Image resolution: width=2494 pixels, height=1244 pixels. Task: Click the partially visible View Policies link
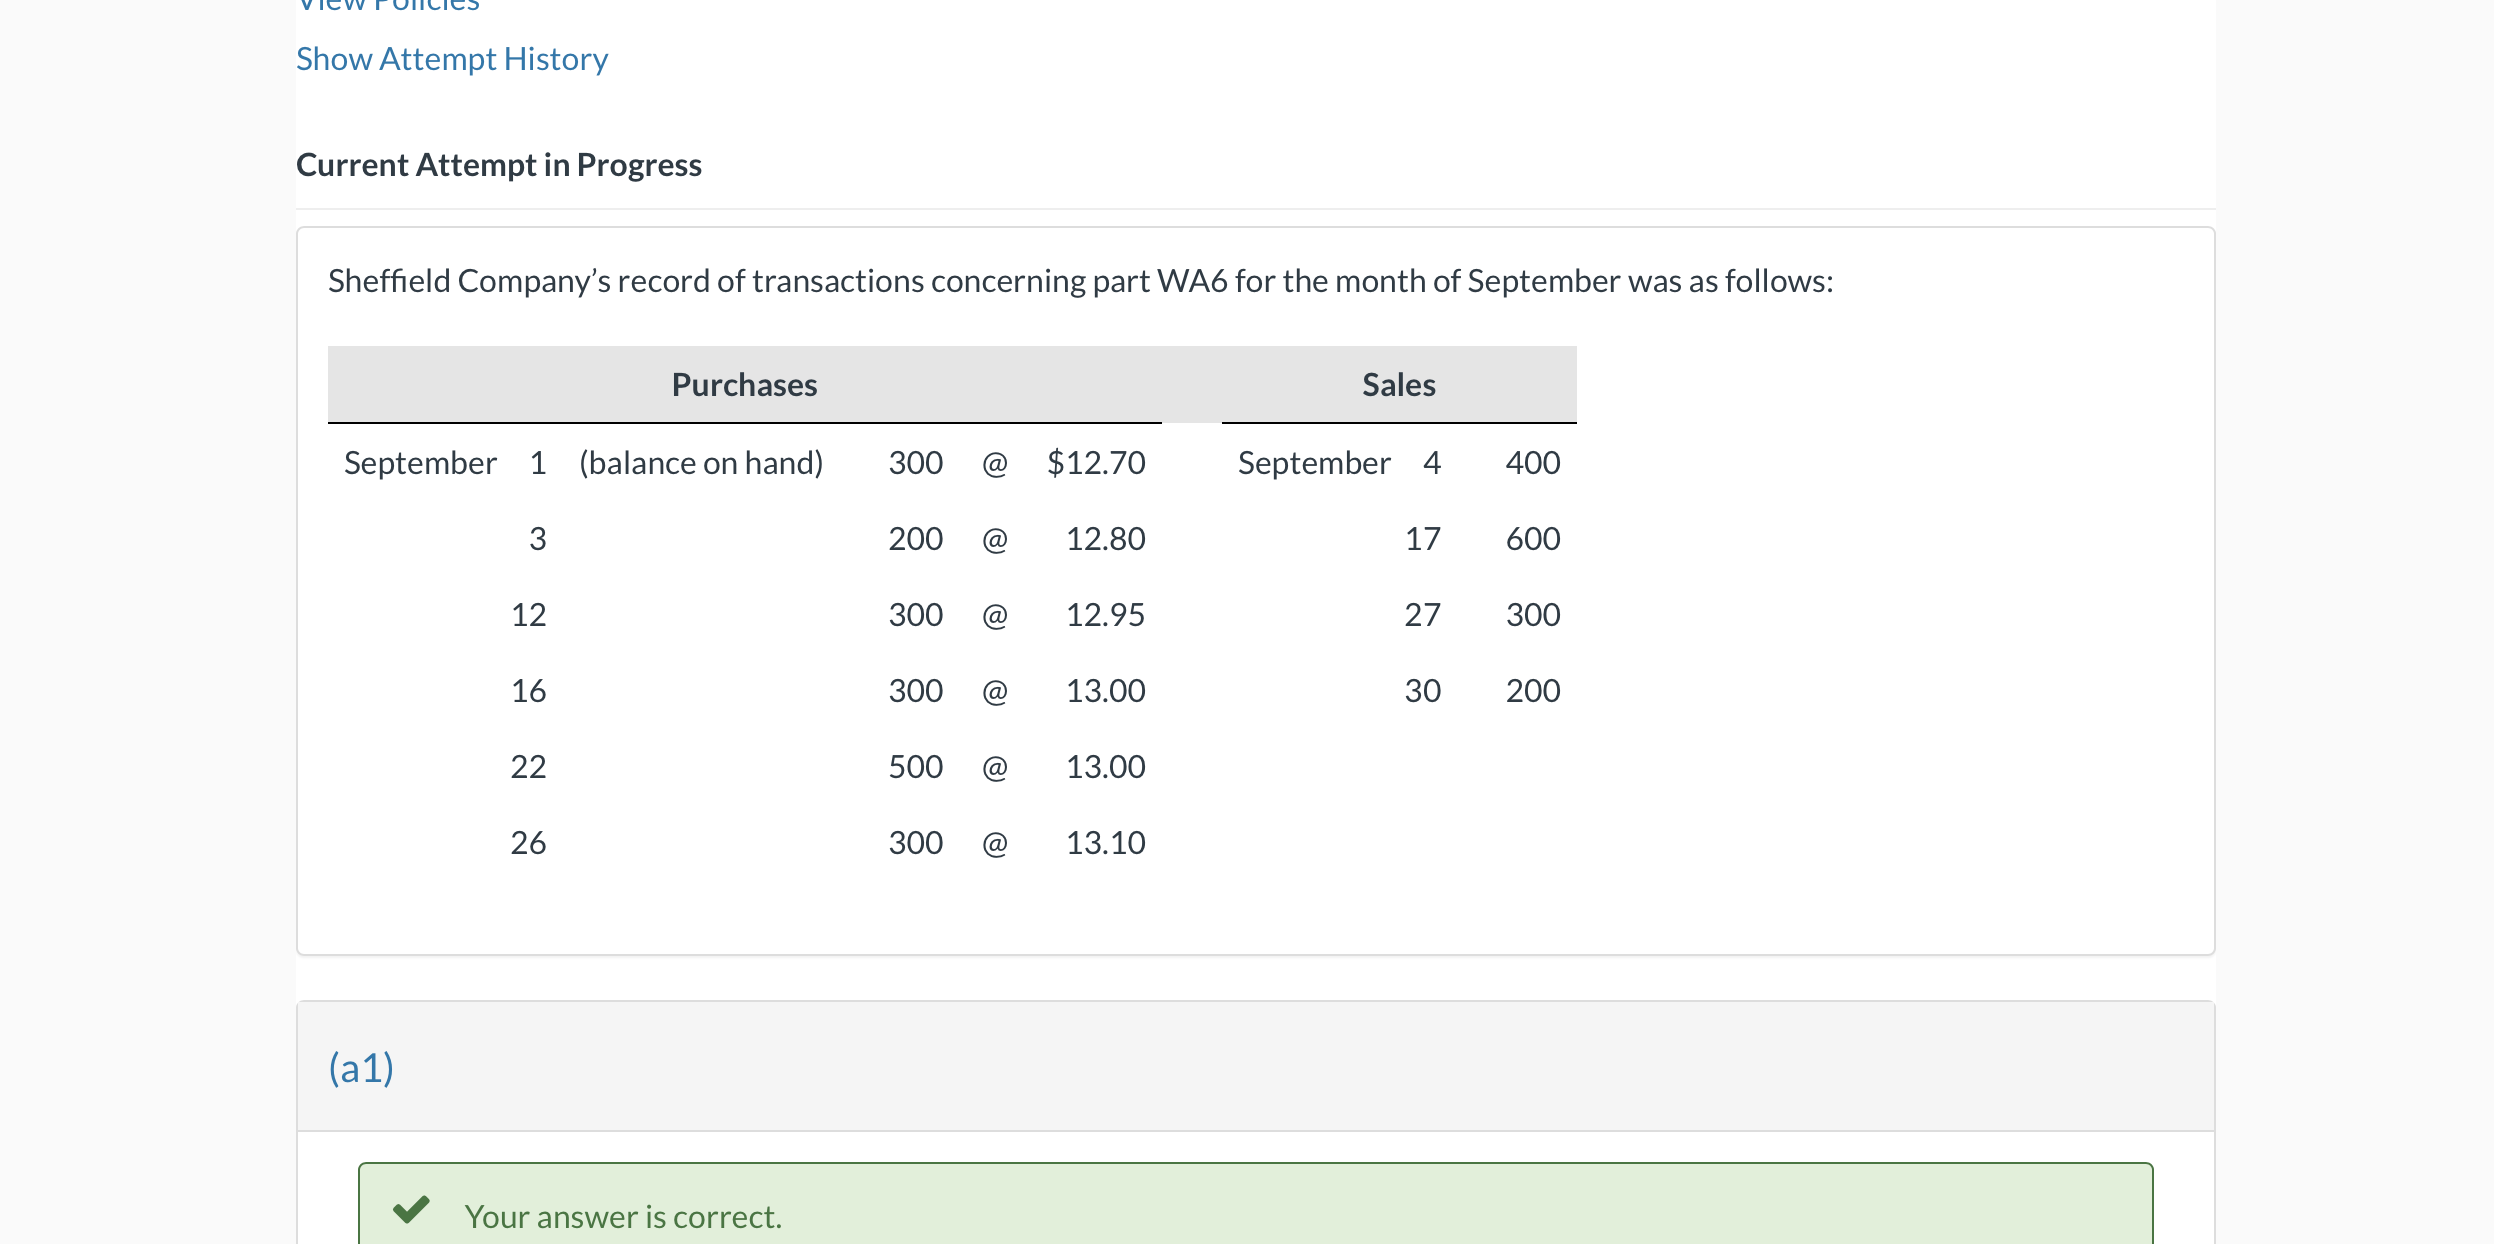click(x=388, y=6)
